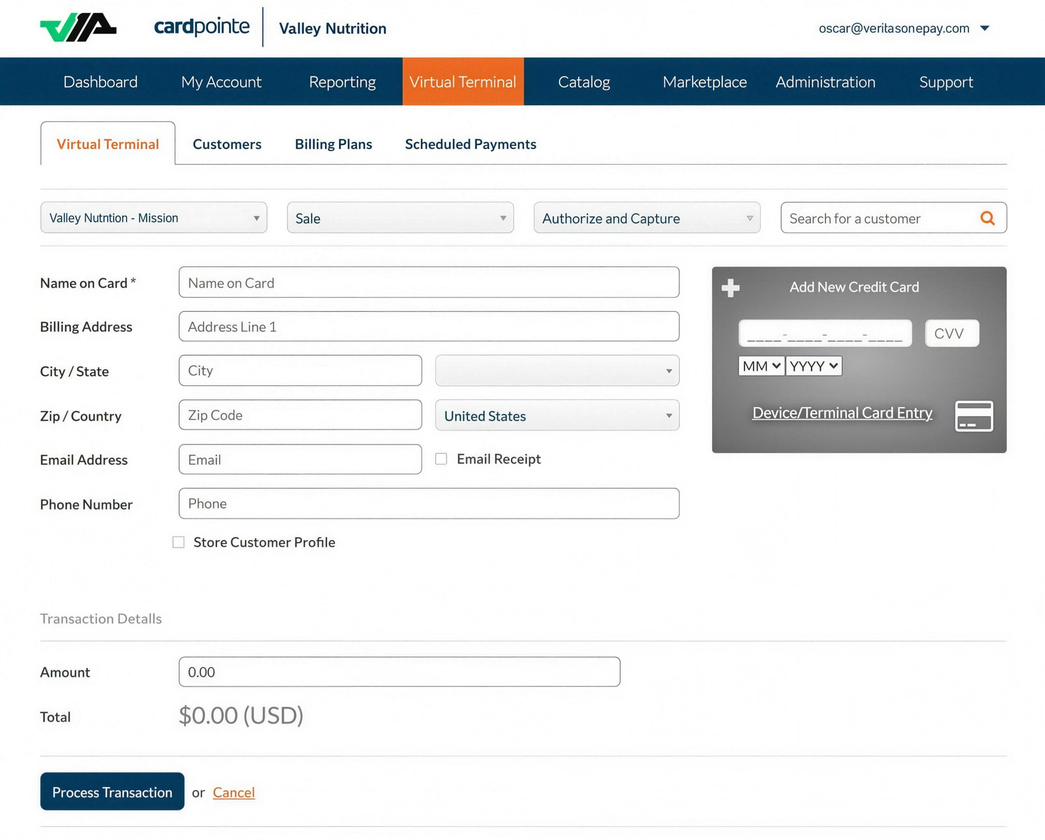Viewport: 1045px width, 840px height.
Task: Open the United States country dropdown
Action: point(557,415)
